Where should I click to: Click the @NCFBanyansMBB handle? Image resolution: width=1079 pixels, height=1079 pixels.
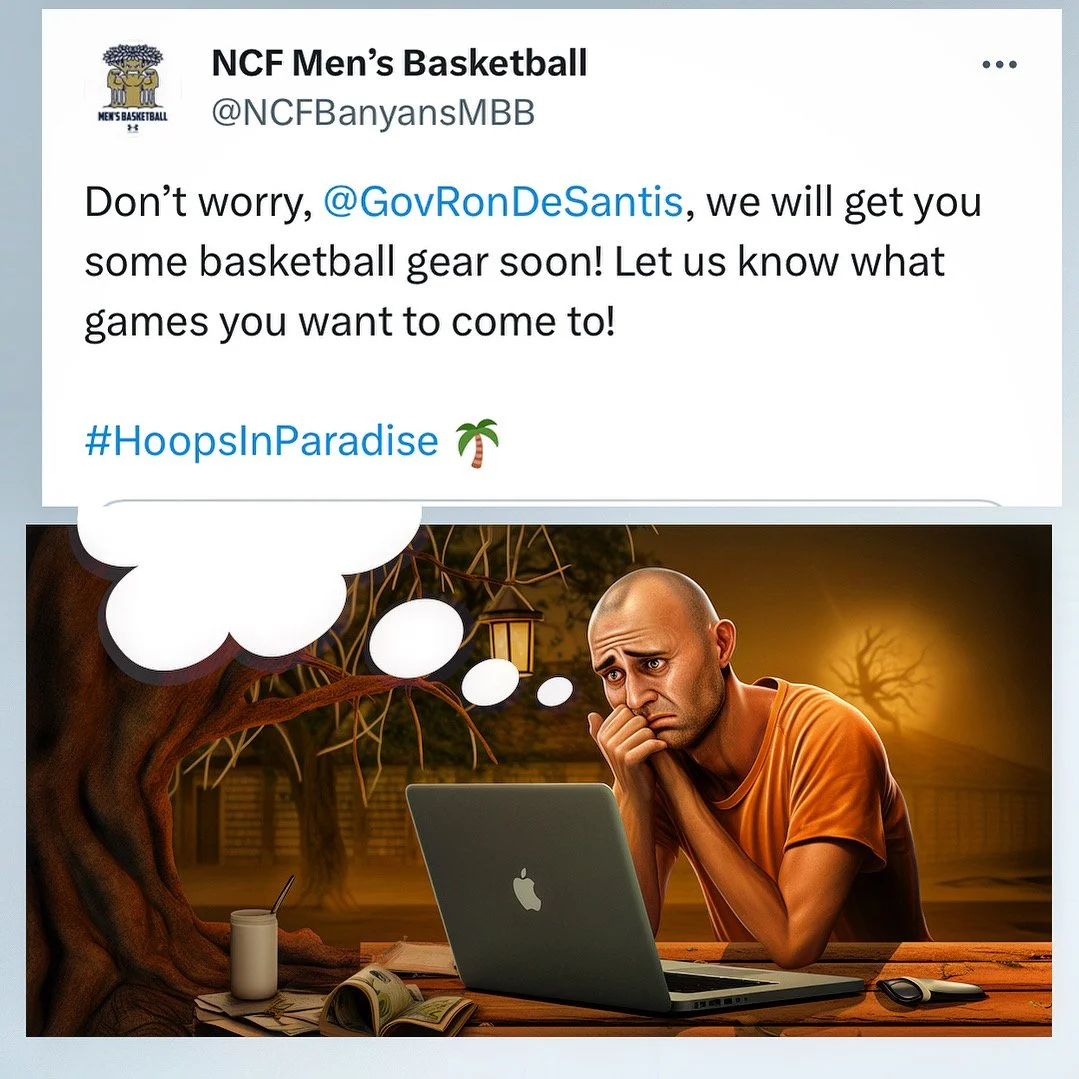click(373, 112)
